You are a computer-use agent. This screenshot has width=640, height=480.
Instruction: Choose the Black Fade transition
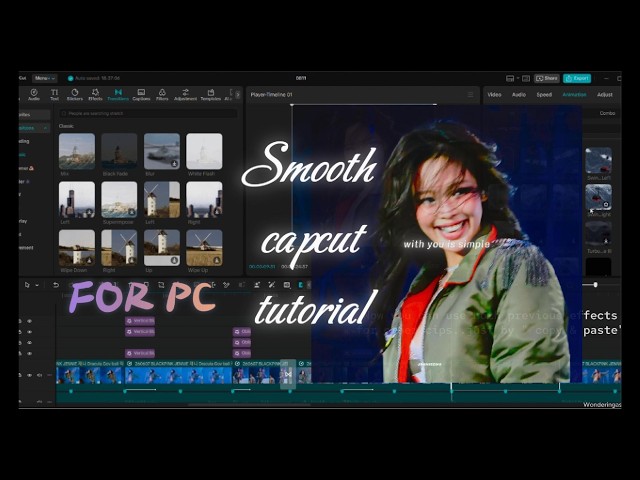tap(119, 151)
